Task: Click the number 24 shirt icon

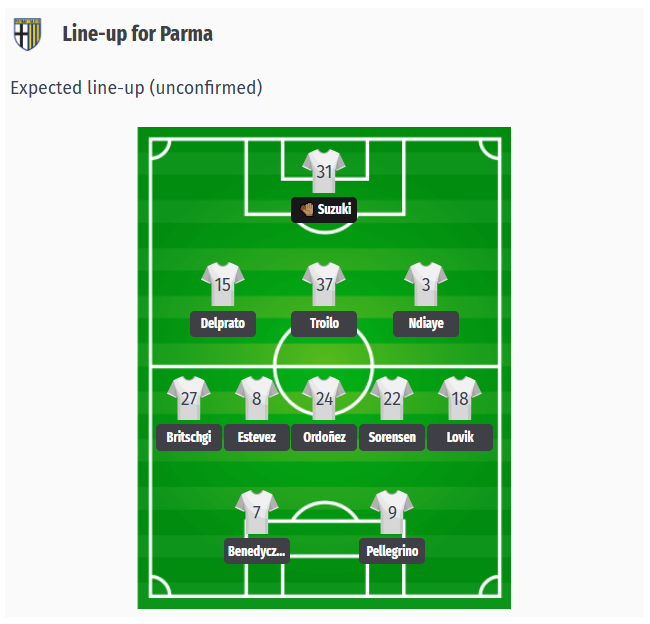Action: [324, 398]
